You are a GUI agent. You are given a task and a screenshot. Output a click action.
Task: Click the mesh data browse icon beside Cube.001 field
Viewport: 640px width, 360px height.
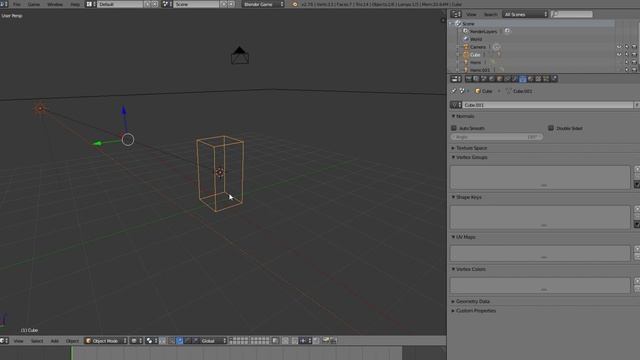tap(456, 105)
